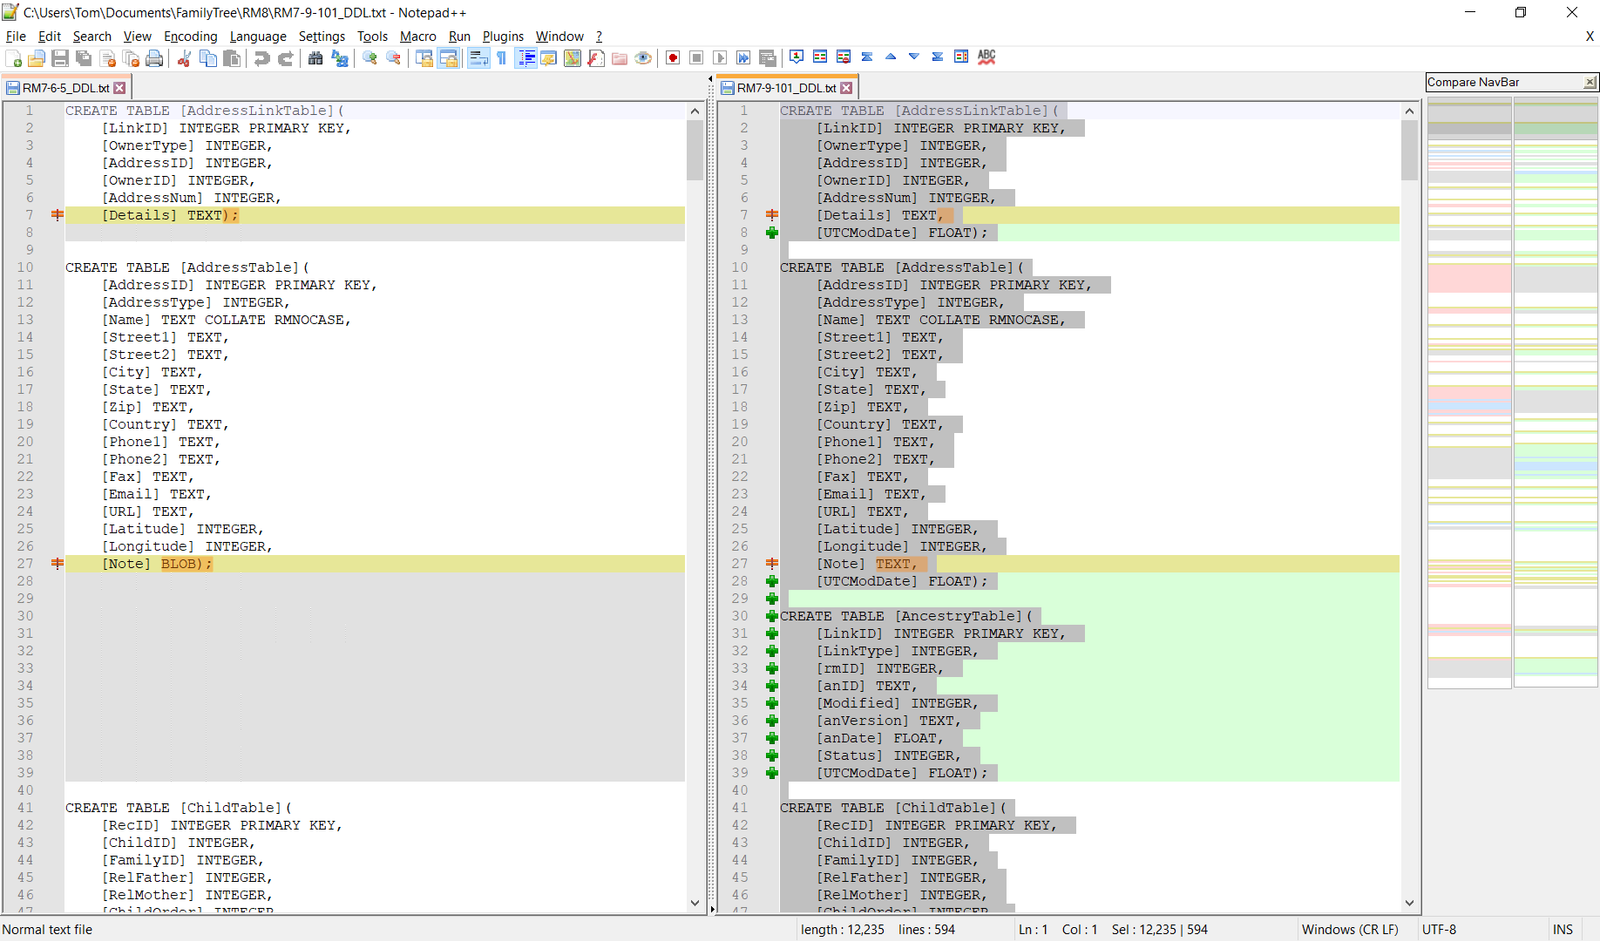The width and height of the screenshot is (1600, 941).
Task: Click the Open file folder icon
Action: (x=37, y=58)
